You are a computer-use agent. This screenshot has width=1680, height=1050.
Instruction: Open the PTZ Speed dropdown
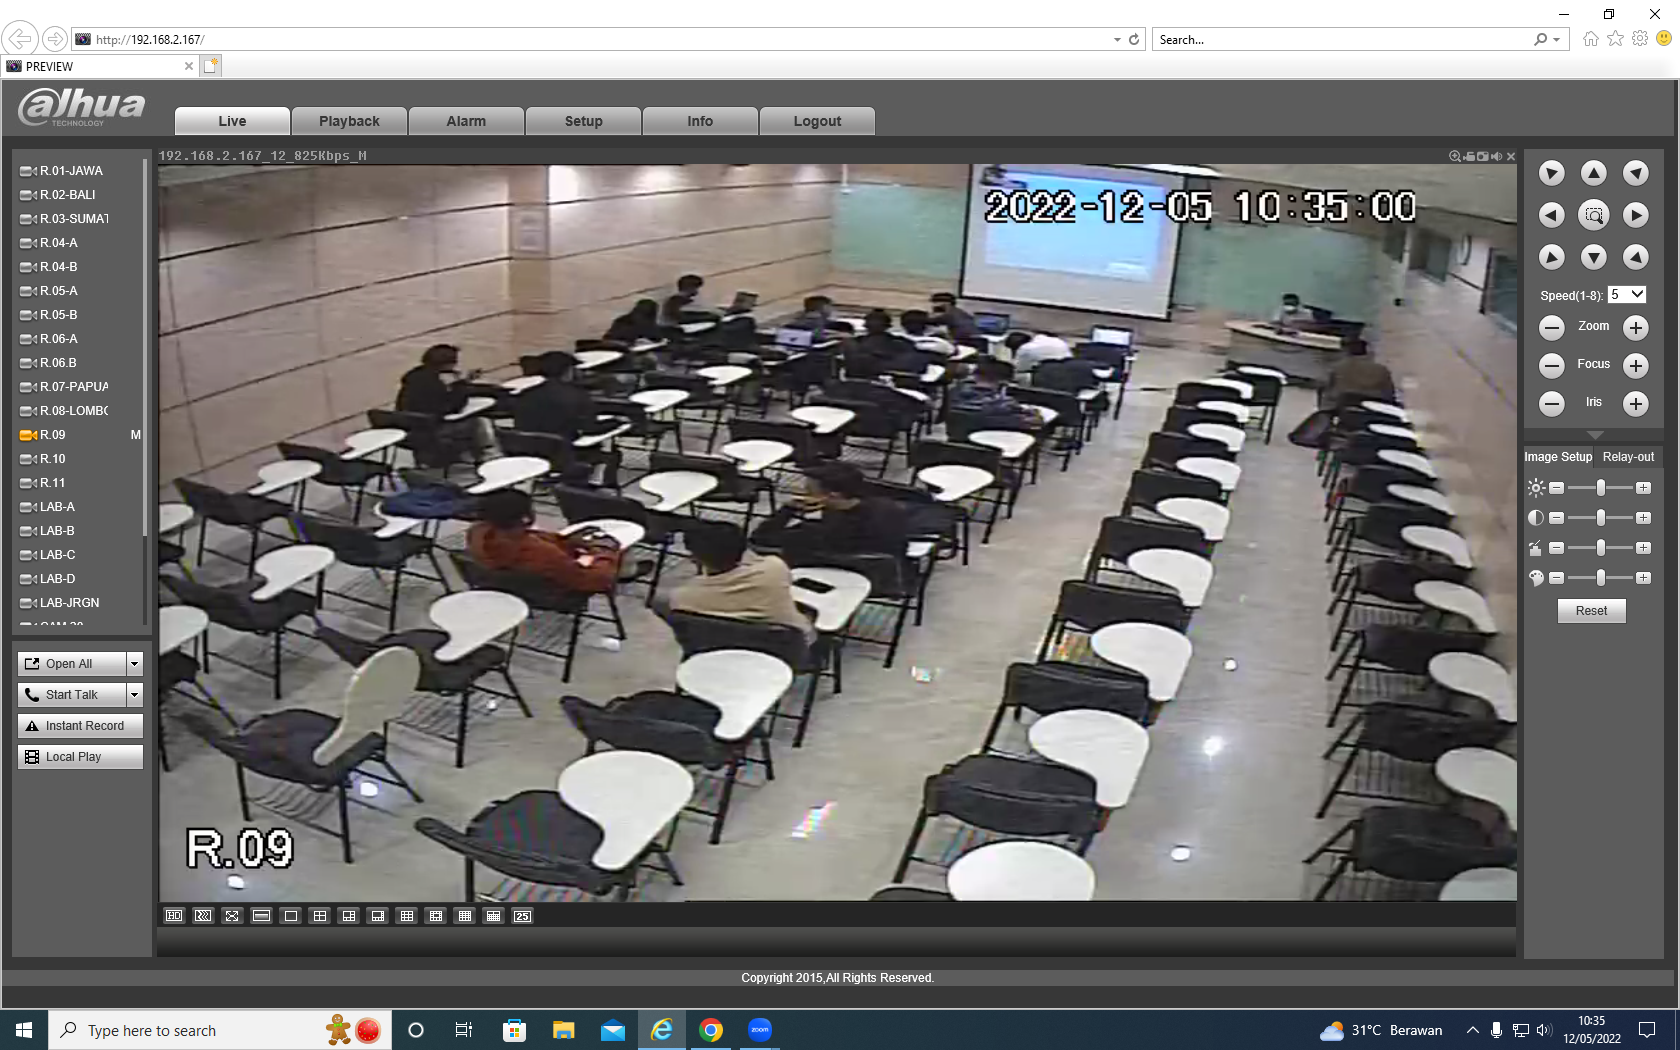click(1627, 295)
